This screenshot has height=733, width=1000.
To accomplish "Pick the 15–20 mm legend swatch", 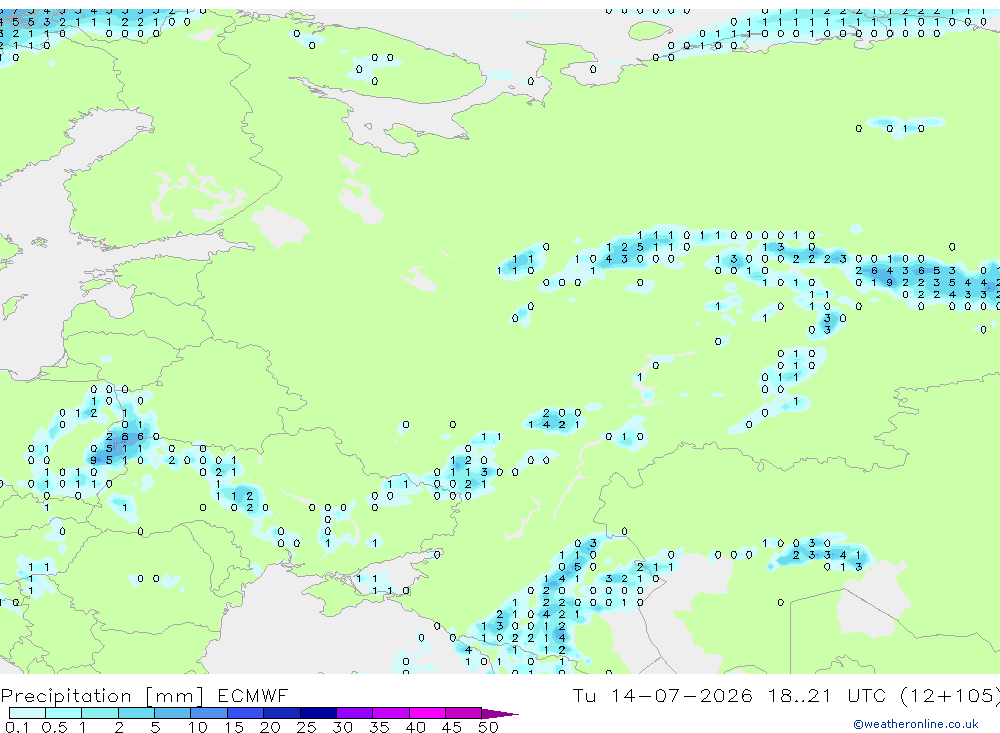I will point(245,713).
